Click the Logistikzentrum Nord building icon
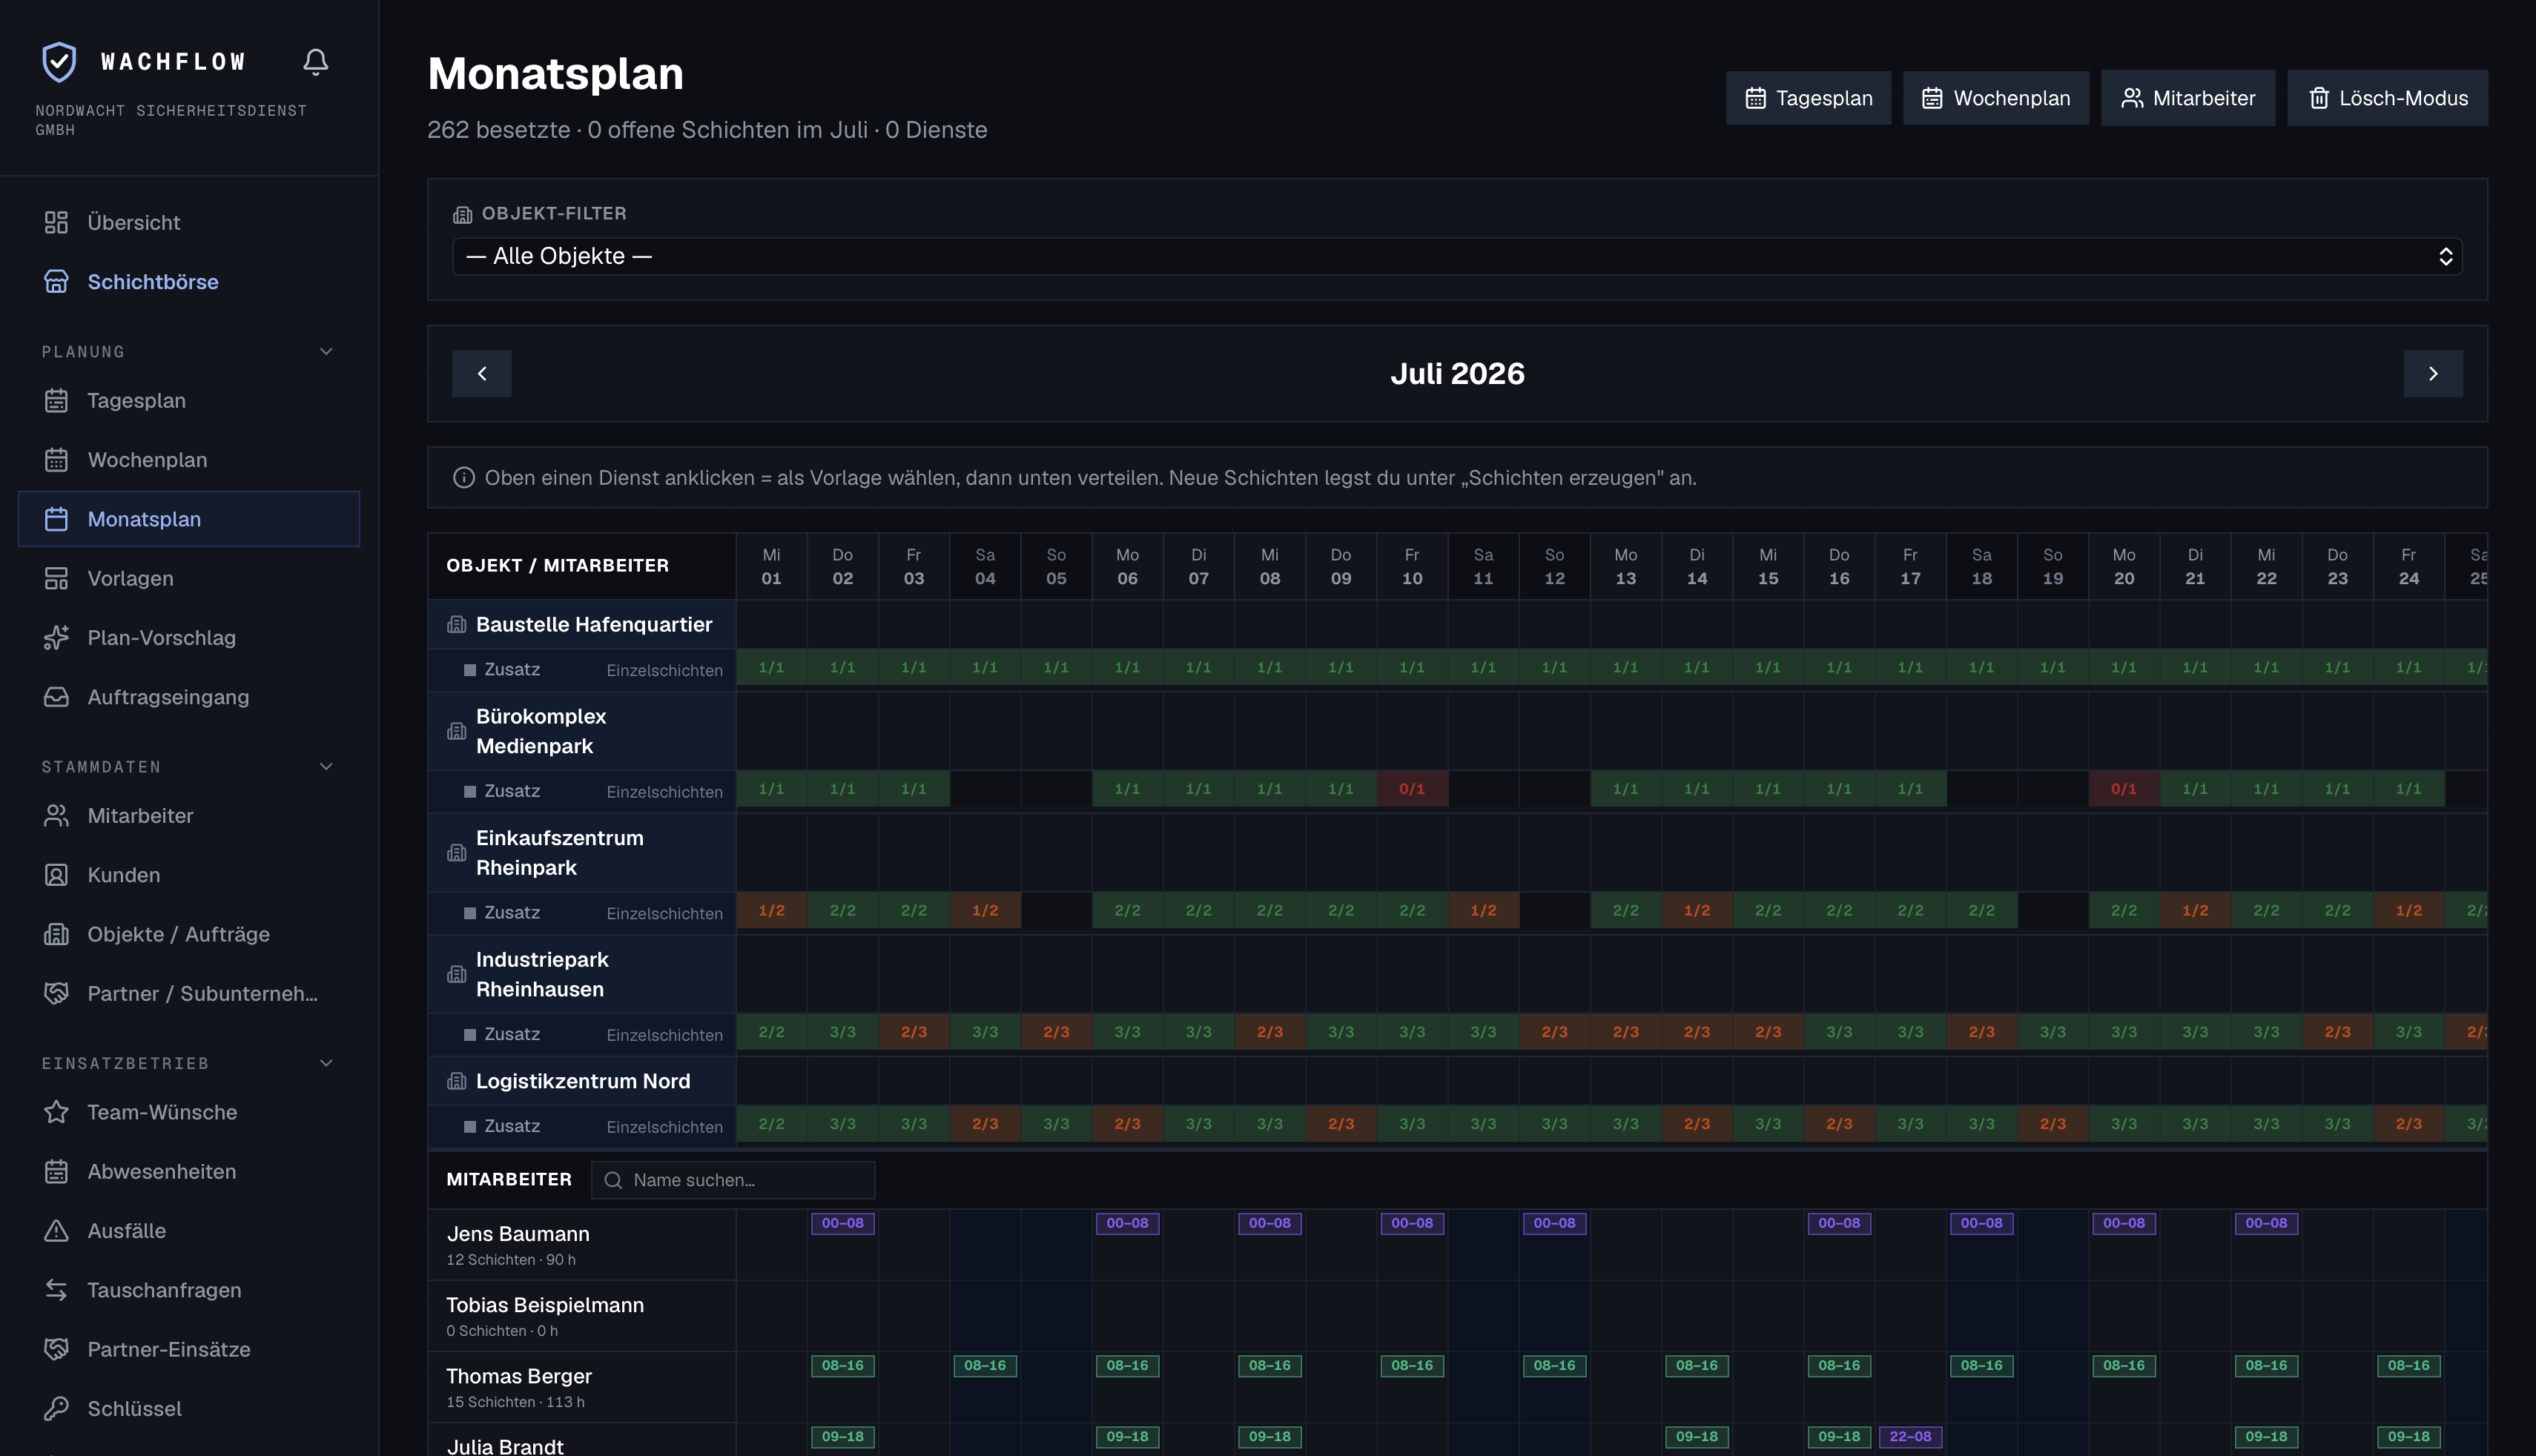Image resolution: width=2536 pixels, height=1456 pixels. pos(457,1081)
